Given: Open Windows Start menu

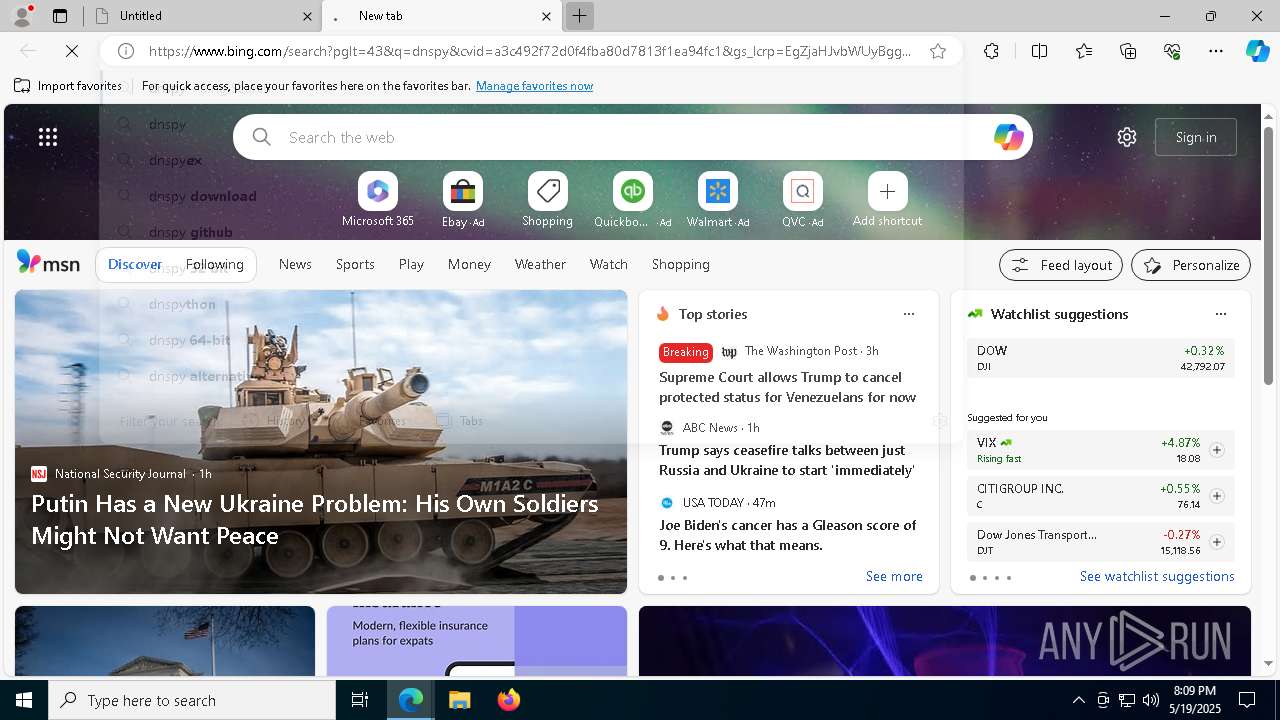Looking at the screenshot, I should [24, 700].
